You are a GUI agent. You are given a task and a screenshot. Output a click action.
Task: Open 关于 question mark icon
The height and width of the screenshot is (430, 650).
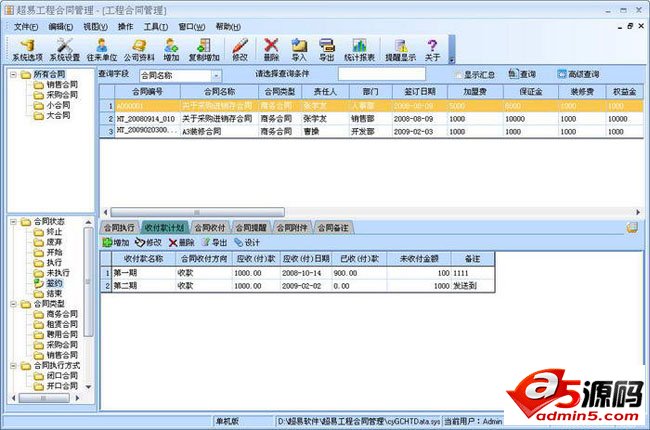pyautogui.click(x=432, y=50)
